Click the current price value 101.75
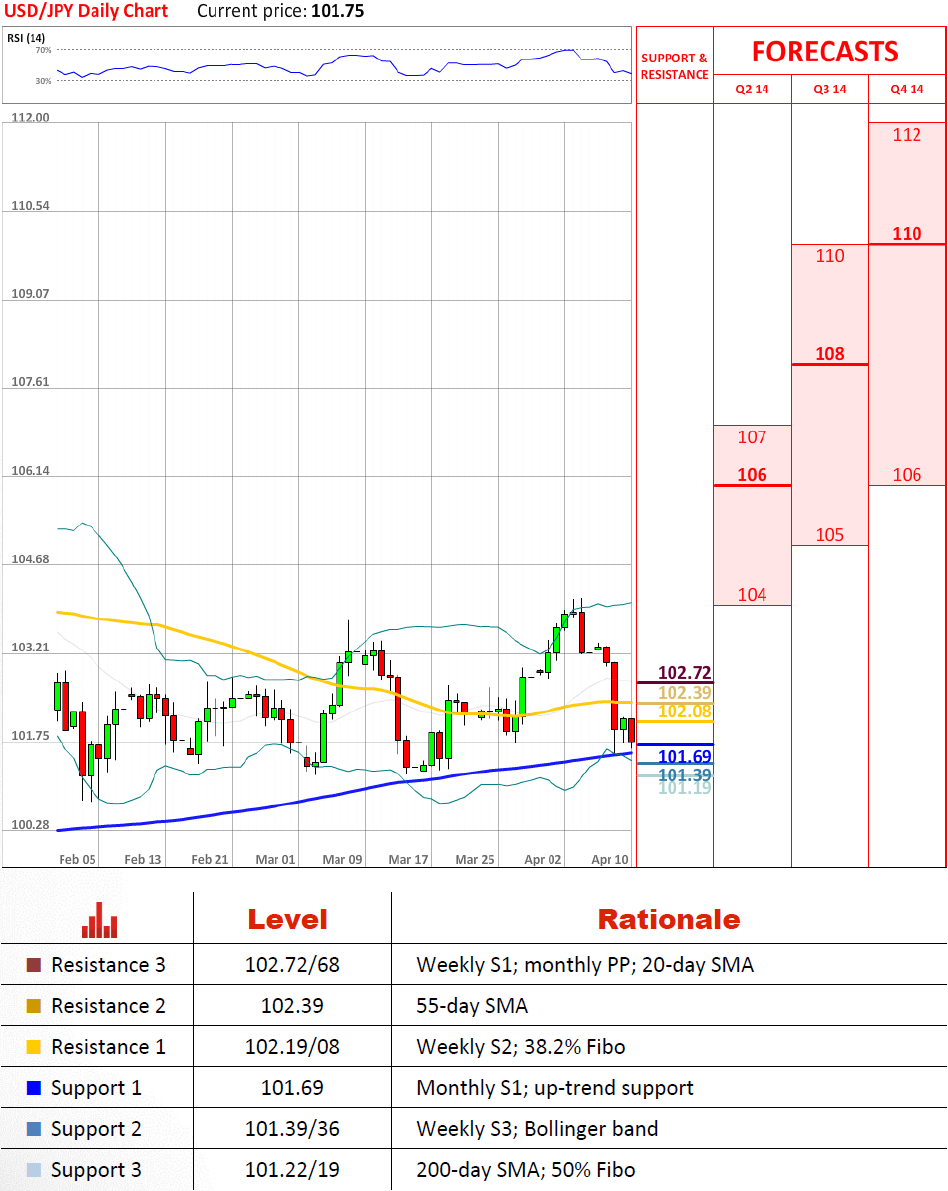Viewport: 948px width, 1191px height. click(337, 11)
